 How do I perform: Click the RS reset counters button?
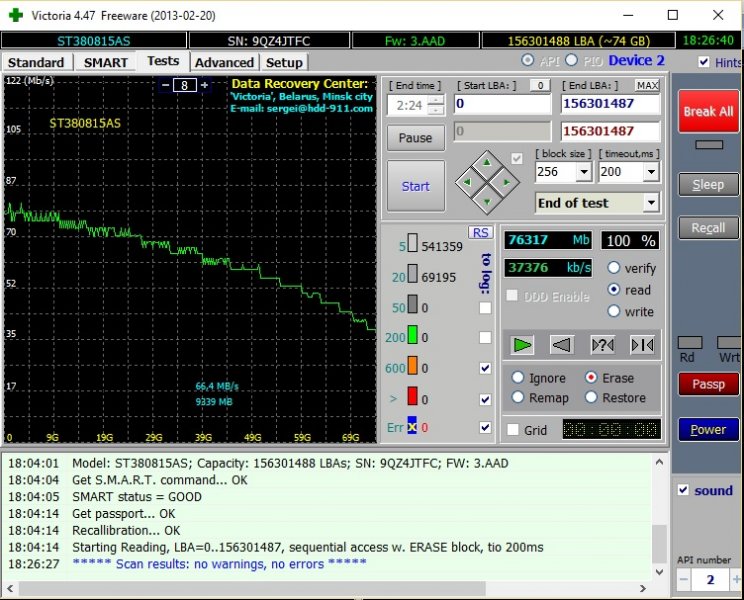[x=481, y=232]
